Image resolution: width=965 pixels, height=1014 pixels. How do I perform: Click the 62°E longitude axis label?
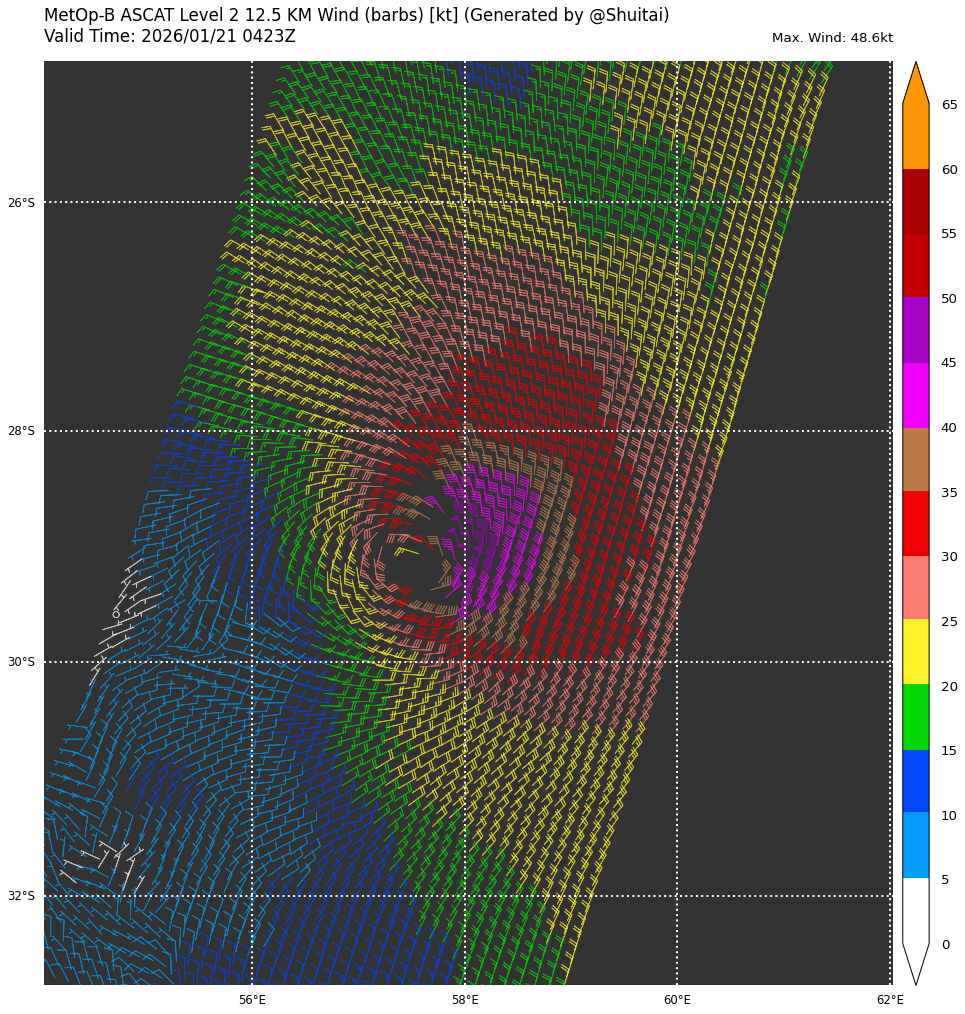point(890,1000)
